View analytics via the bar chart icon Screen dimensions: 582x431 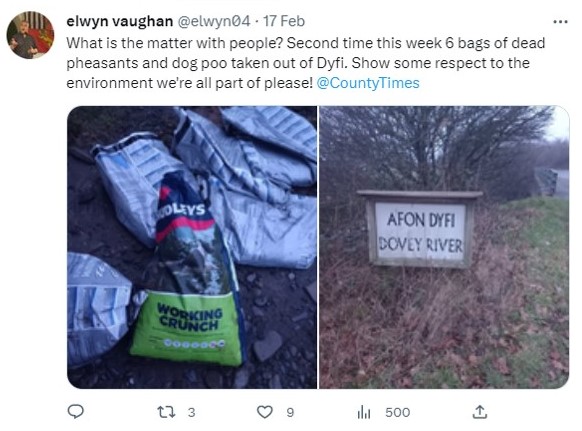click(364, 412)
